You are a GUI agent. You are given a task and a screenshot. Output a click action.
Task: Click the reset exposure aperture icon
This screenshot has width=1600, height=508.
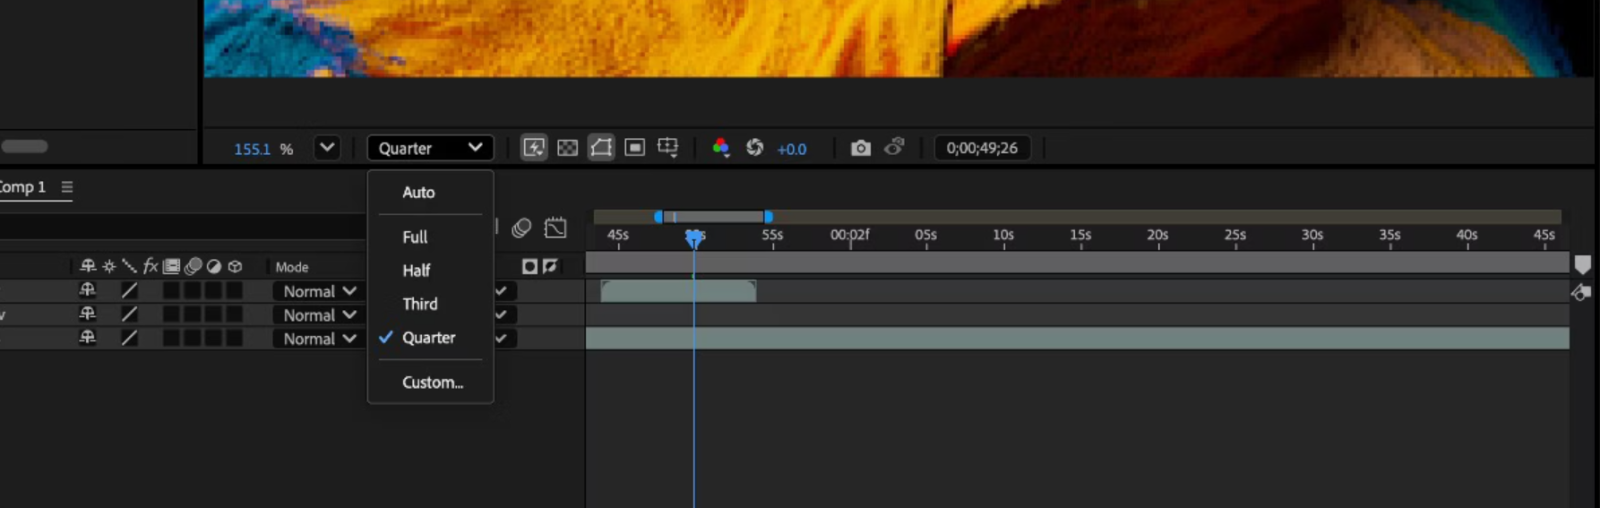(755, 148)
